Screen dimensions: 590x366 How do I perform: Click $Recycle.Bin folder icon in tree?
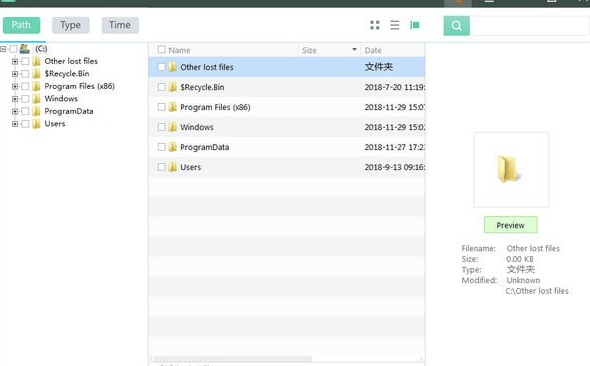coord(36,73)
